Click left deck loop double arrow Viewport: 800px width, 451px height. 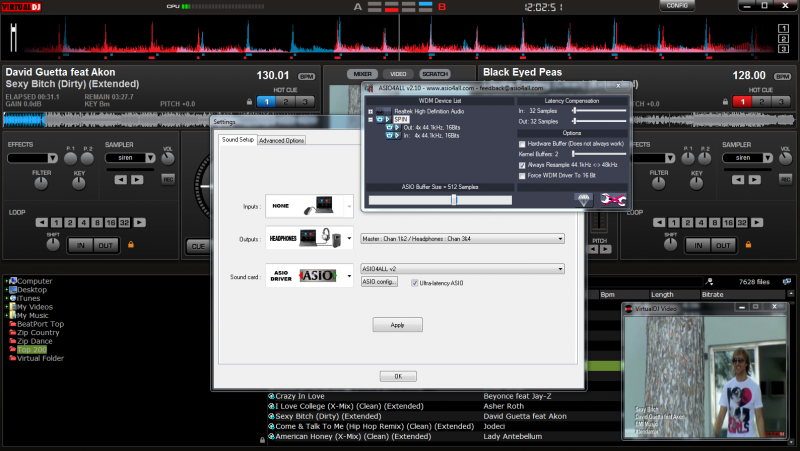[x=139, y=222]
